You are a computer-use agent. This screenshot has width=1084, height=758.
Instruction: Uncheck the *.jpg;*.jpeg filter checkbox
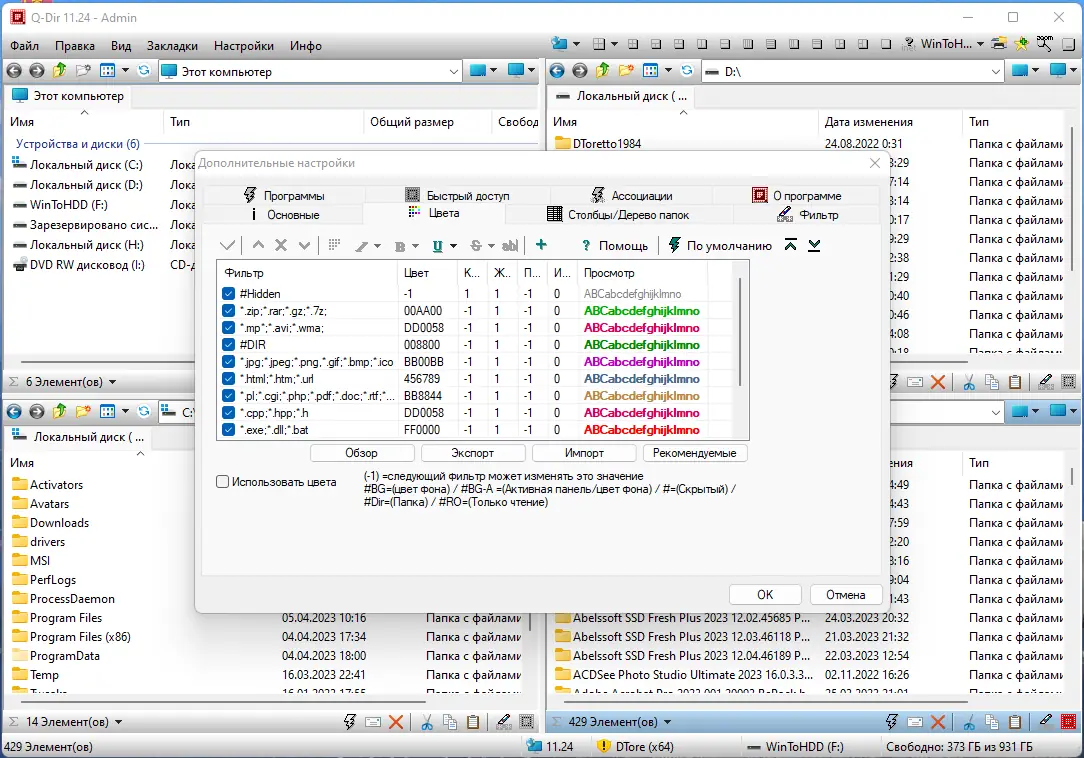(x=228, y=362)
